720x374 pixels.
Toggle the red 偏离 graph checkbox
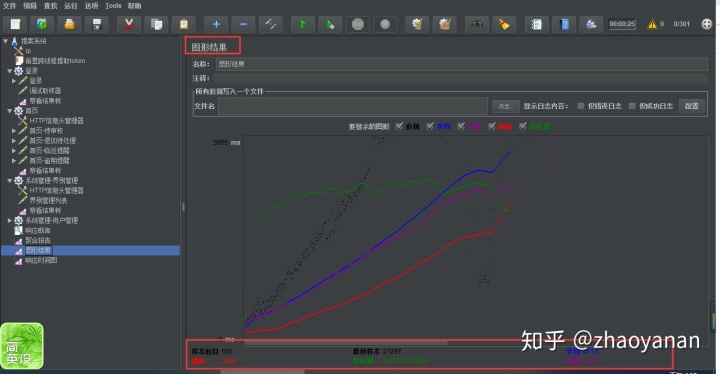coord(492,126)
